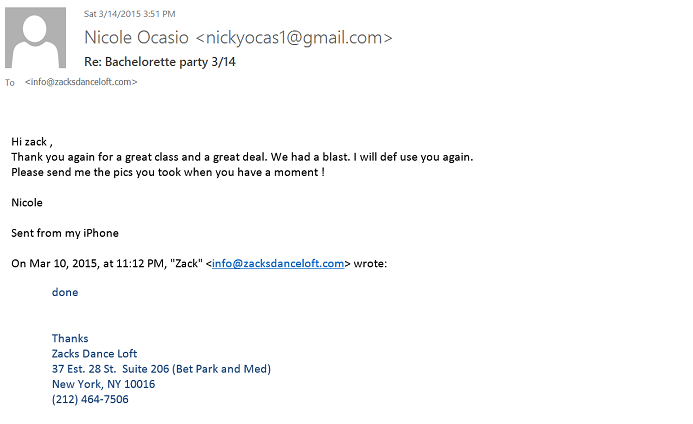The image size is (693, 424).
Task: Select the sender email nickyocas1@gmail.com
Action: (294, 38)
